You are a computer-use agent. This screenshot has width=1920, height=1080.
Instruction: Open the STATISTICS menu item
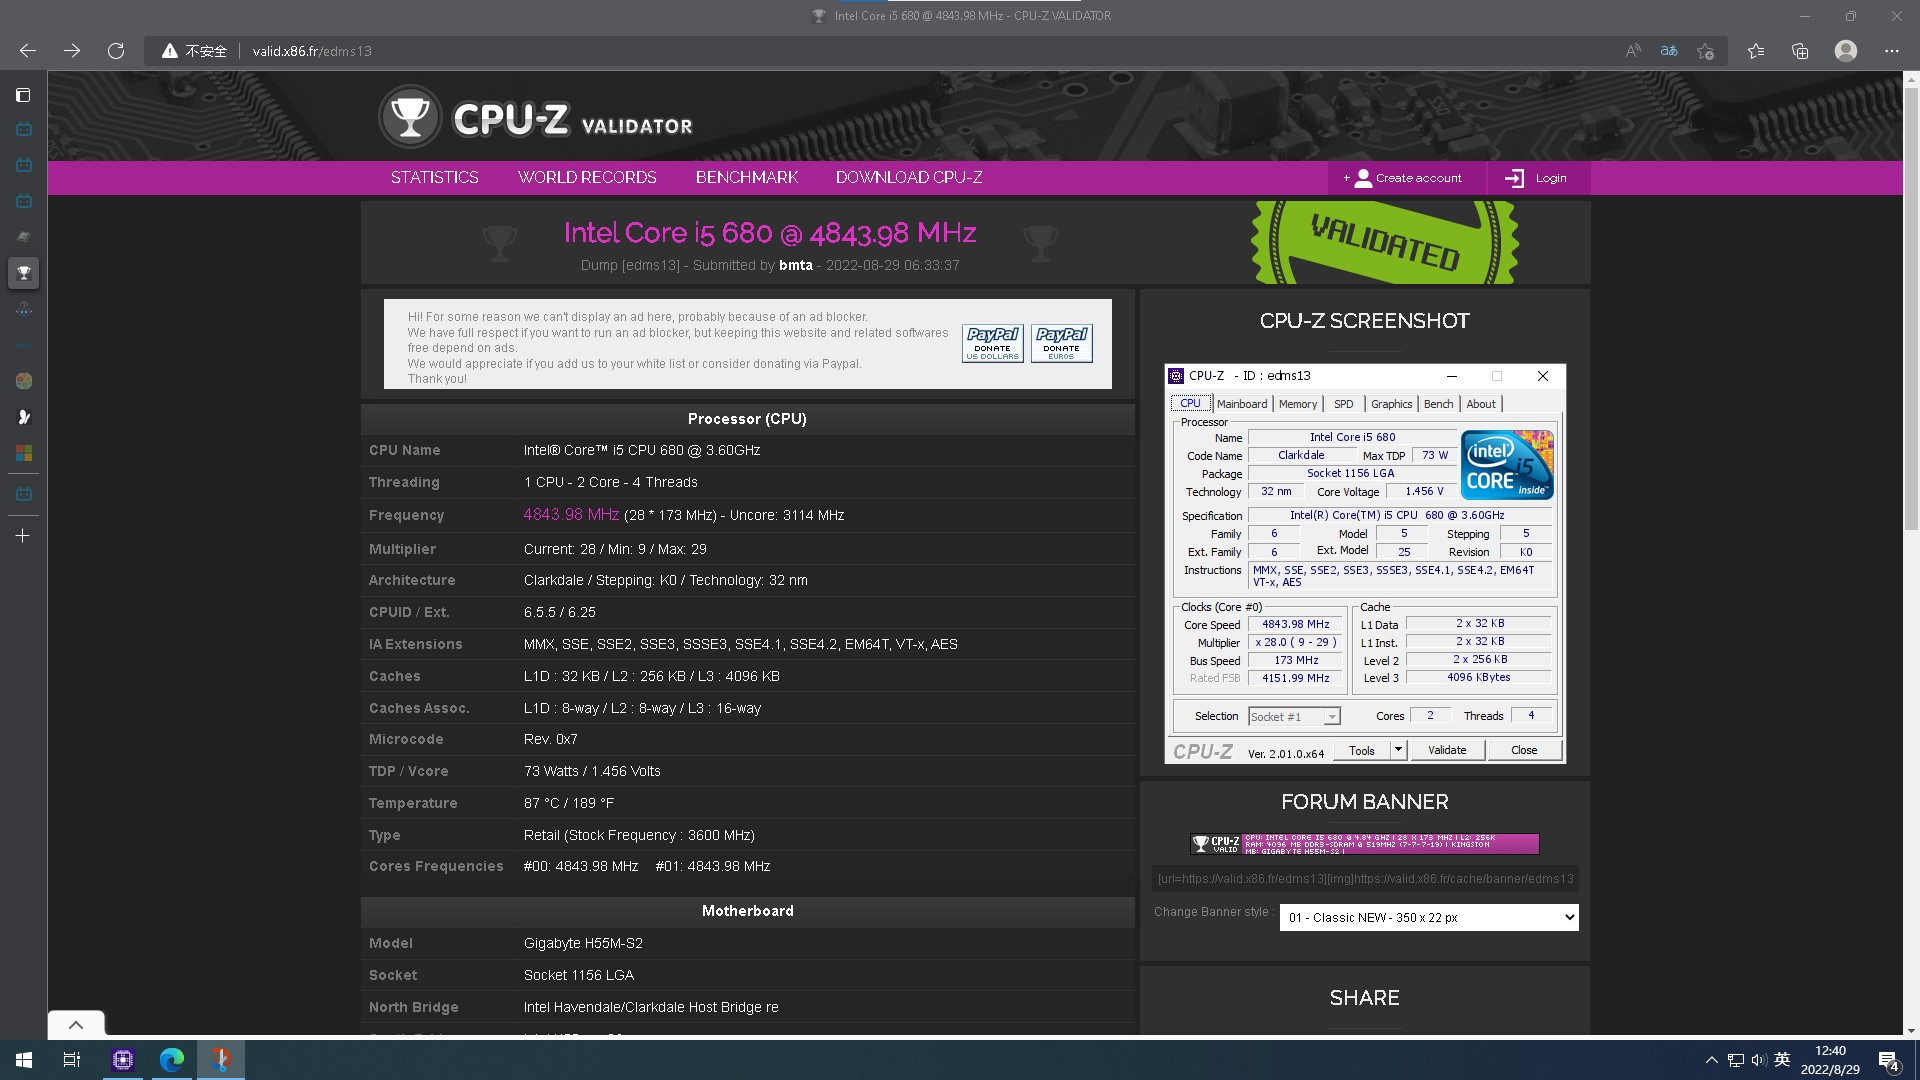(434, 178)
